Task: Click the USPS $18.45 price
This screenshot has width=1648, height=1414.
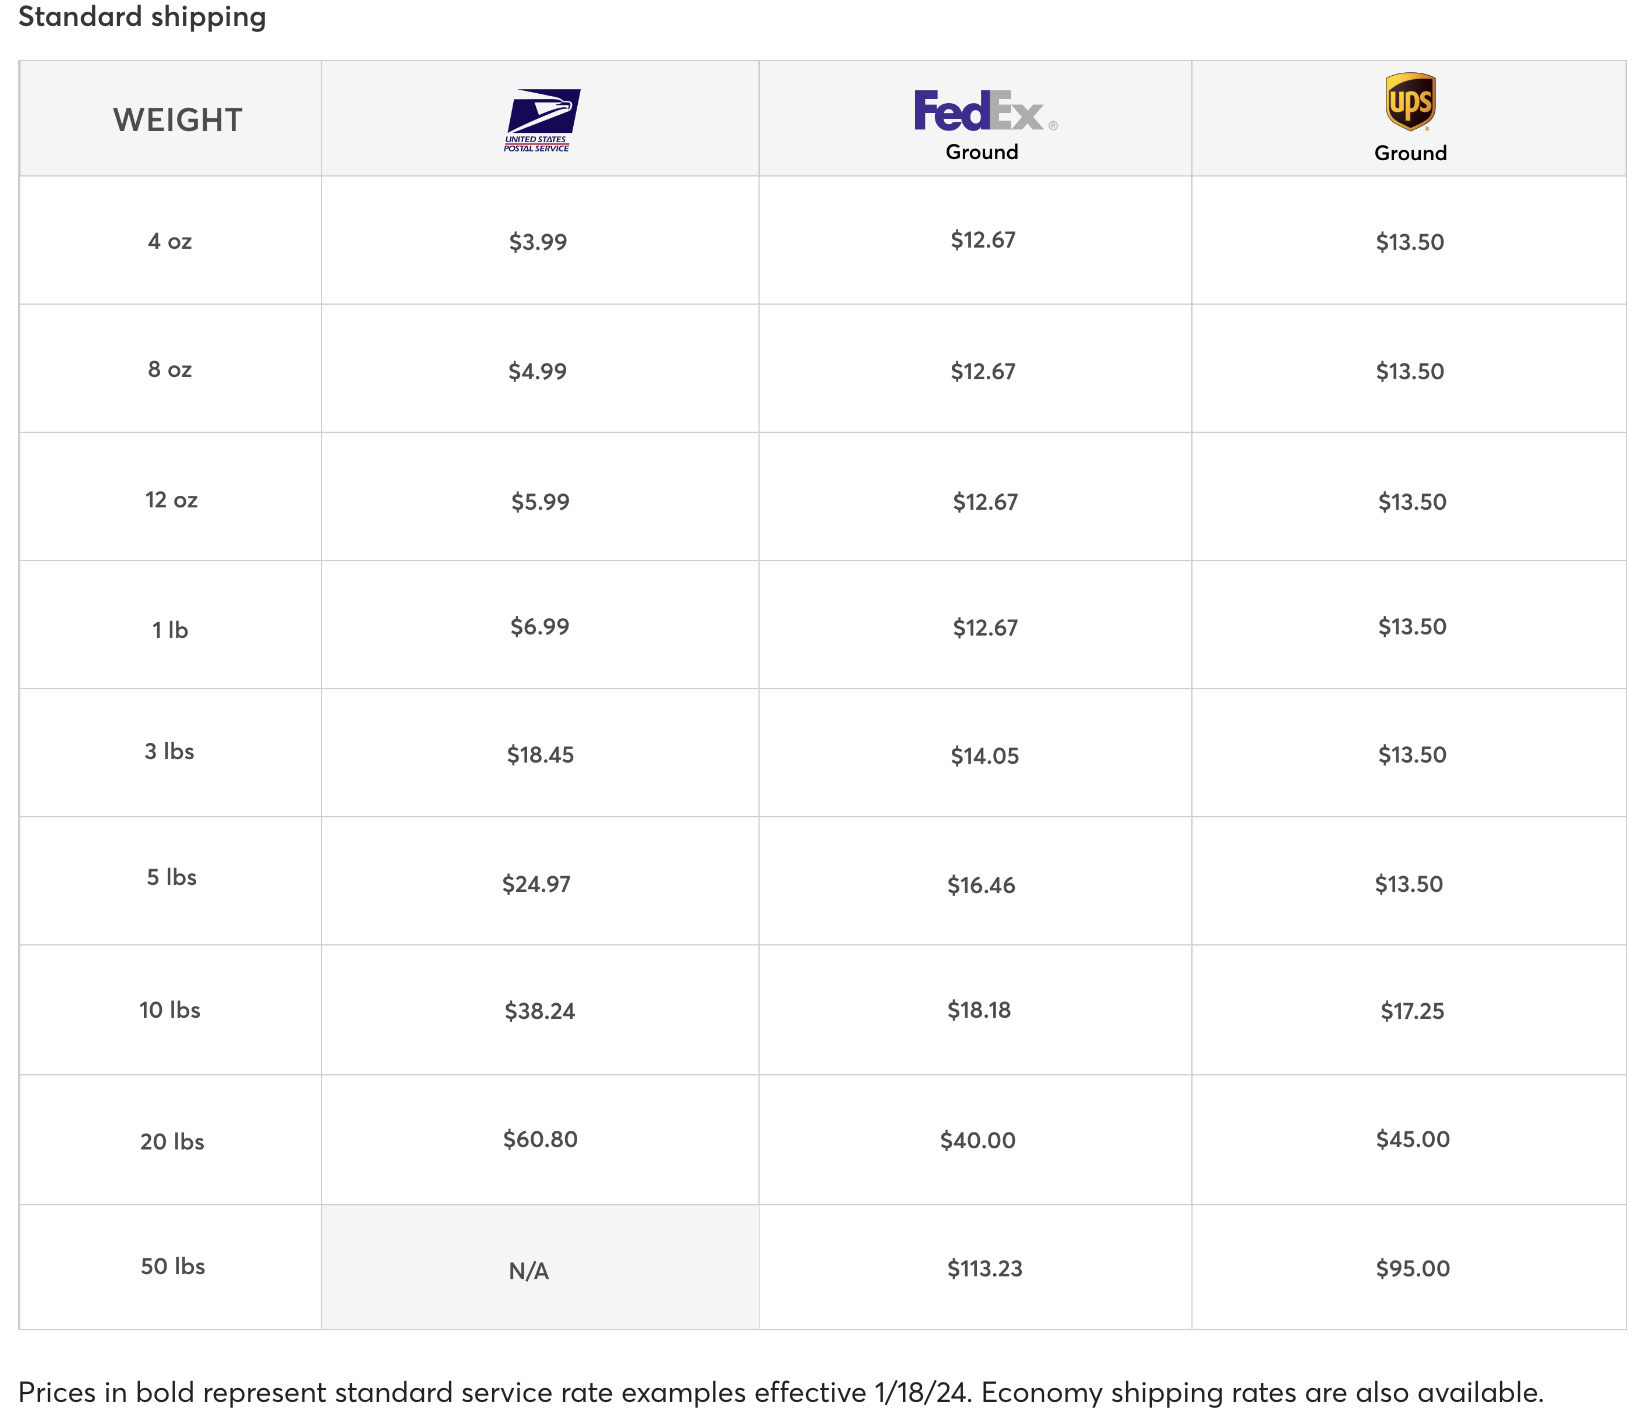Action: 540,755
